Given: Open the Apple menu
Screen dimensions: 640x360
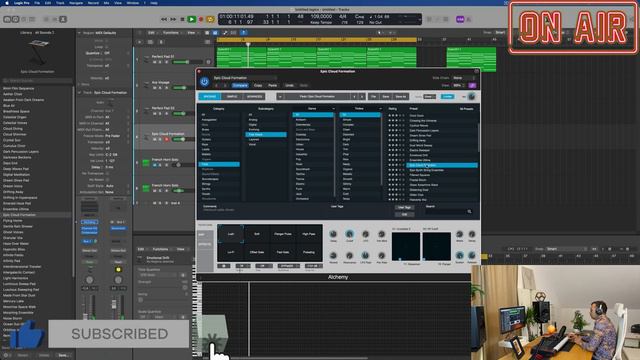Looking at the screenshot, I should pos(7,3).
